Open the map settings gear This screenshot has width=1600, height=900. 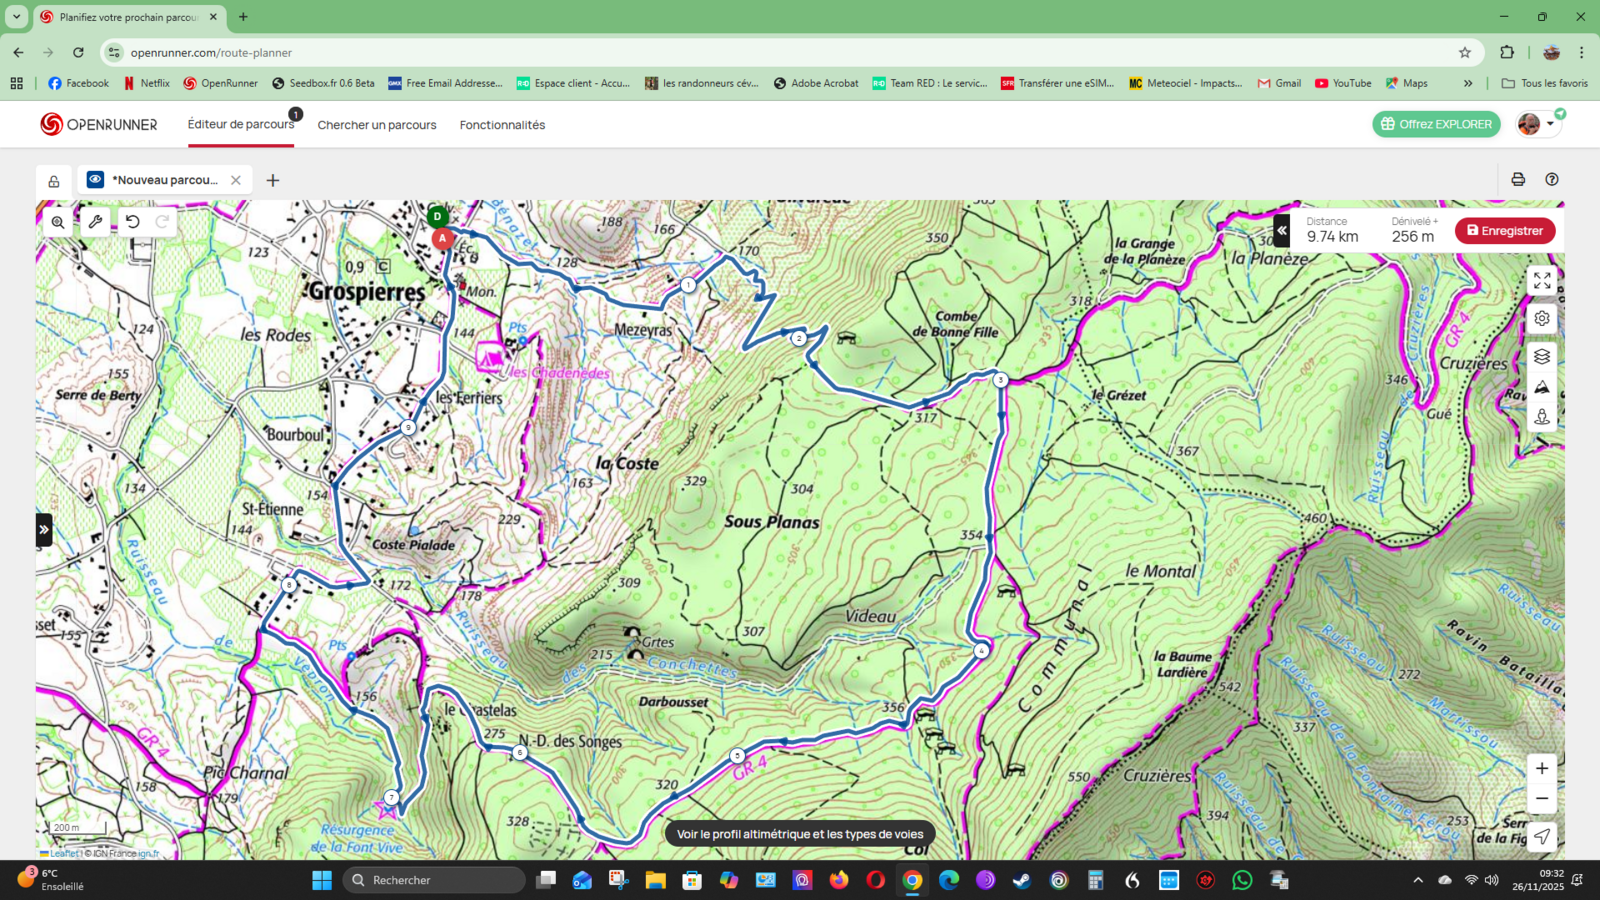1541,319
